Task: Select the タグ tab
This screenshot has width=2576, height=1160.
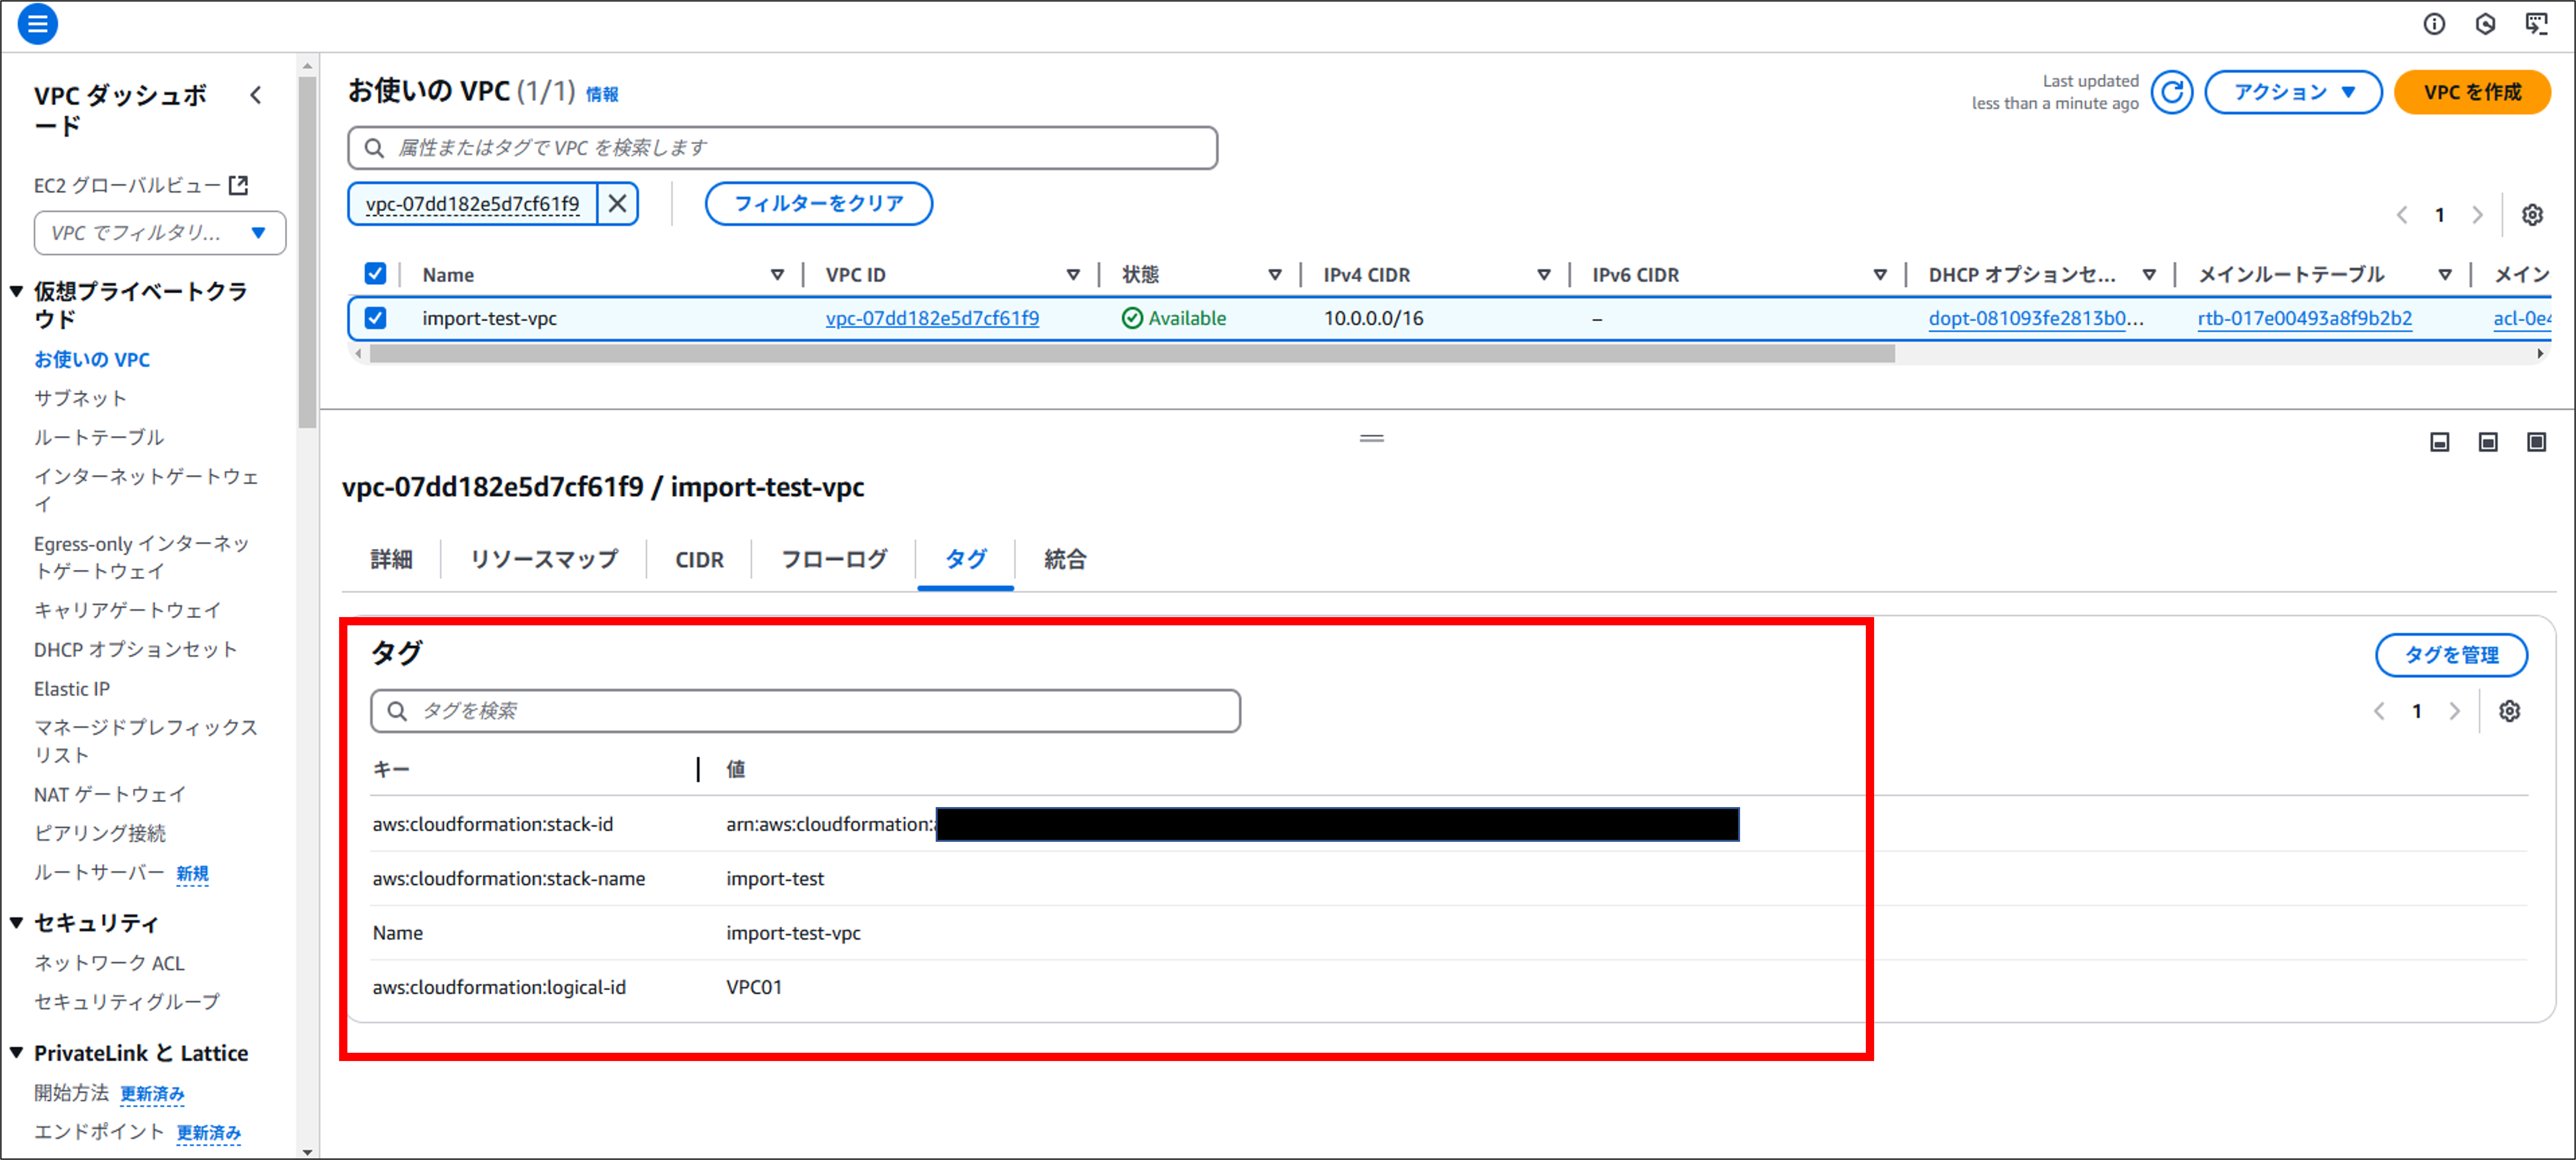Action: 966,559
